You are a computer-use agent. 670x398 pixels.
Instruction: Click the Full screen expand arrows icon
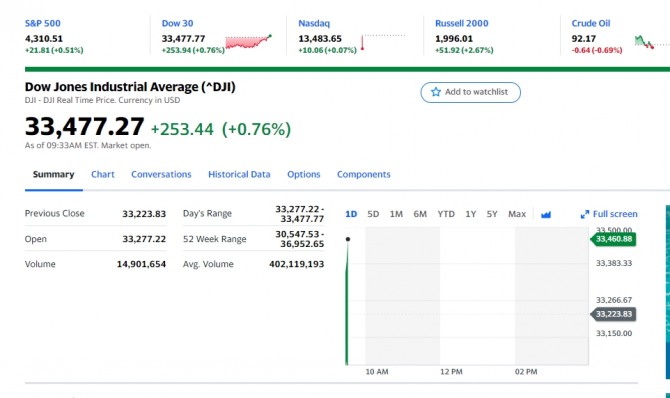[x=585, y=214]
